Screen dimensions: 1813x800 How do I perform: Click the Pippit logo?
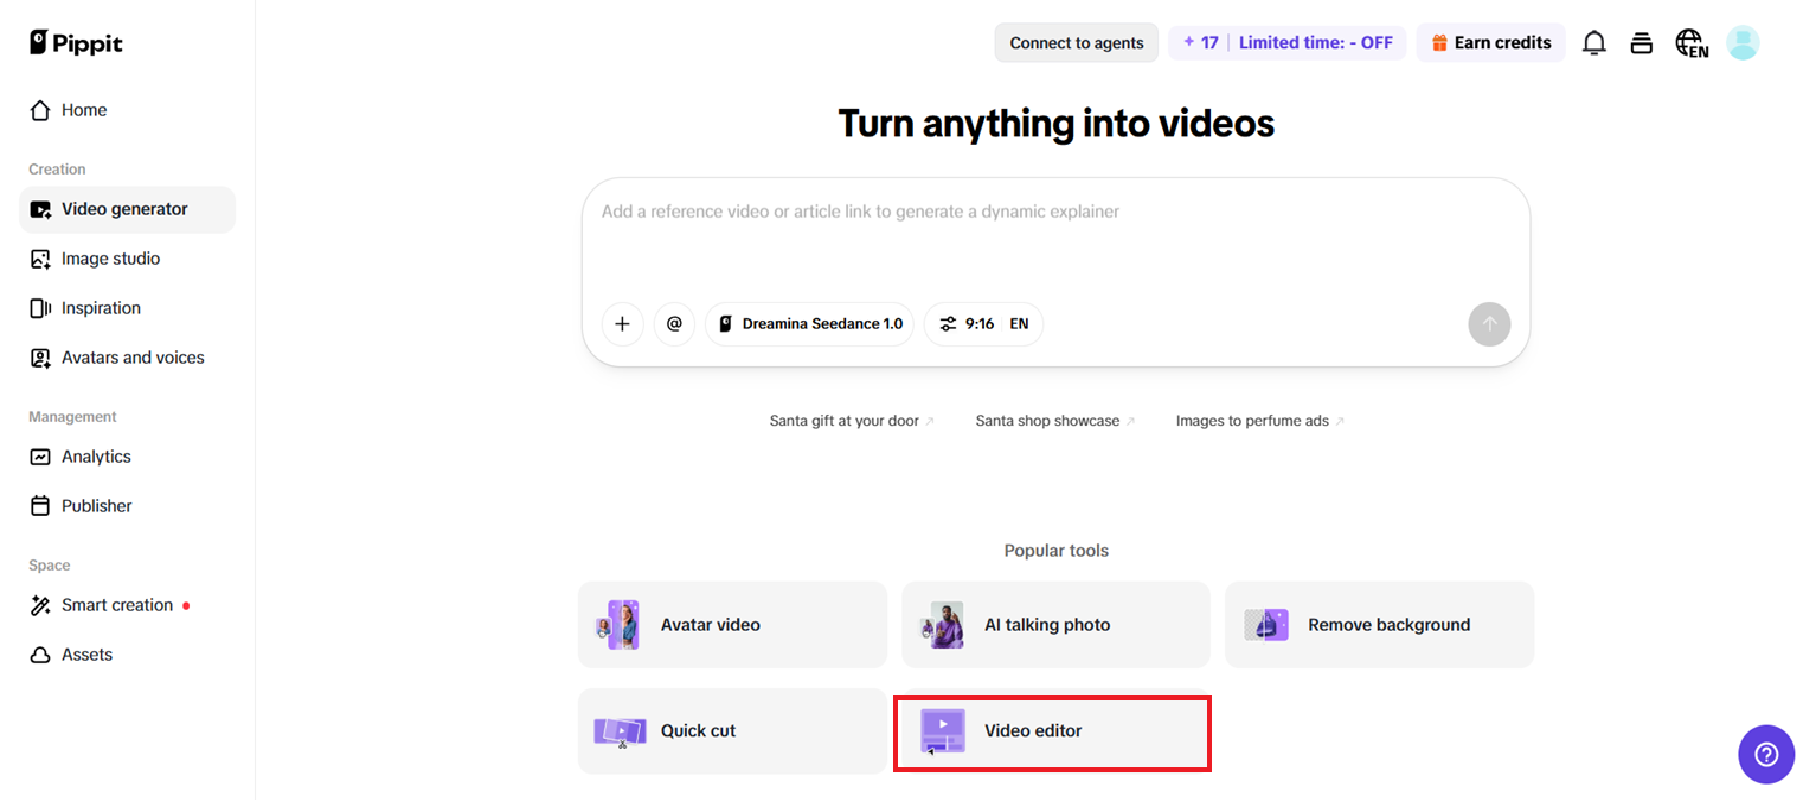76,43
